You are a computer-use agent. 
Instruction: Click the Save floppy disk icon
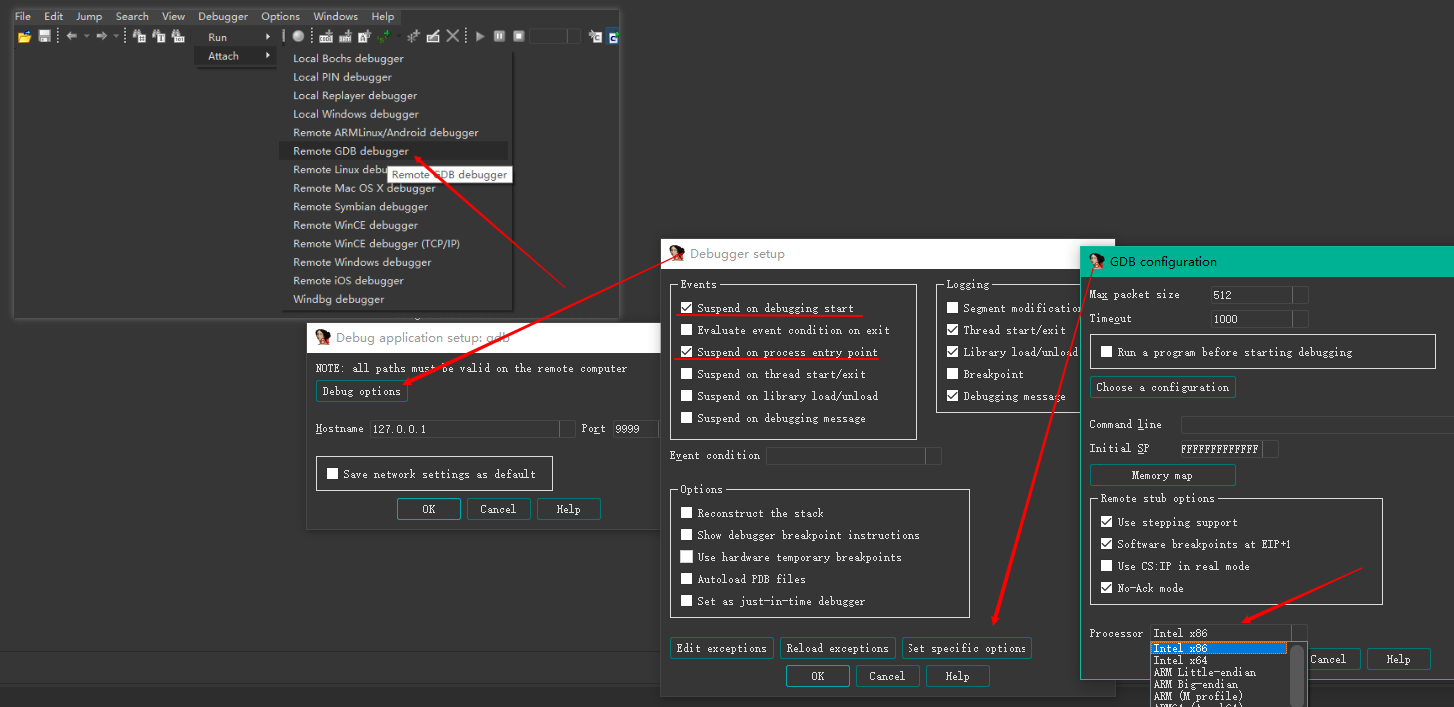pos(45,37)
